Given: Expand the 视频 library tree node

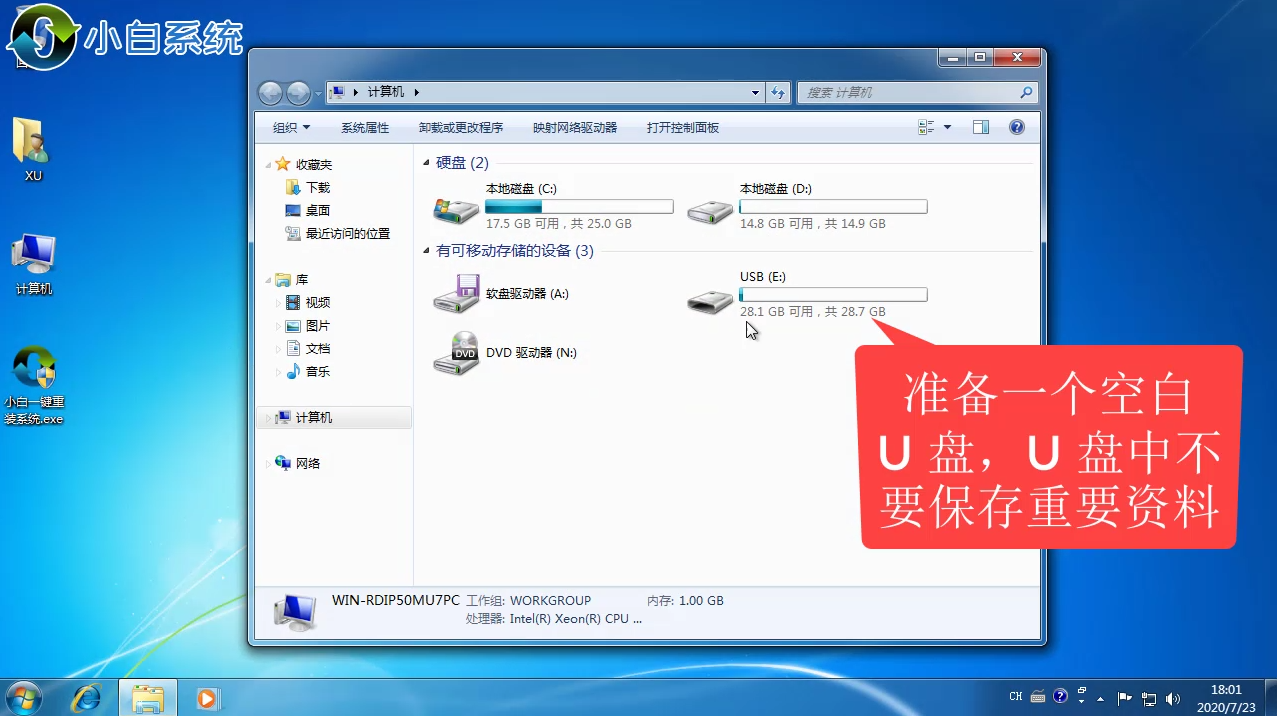Looking at the screenshot, I should tap(278, 302).
